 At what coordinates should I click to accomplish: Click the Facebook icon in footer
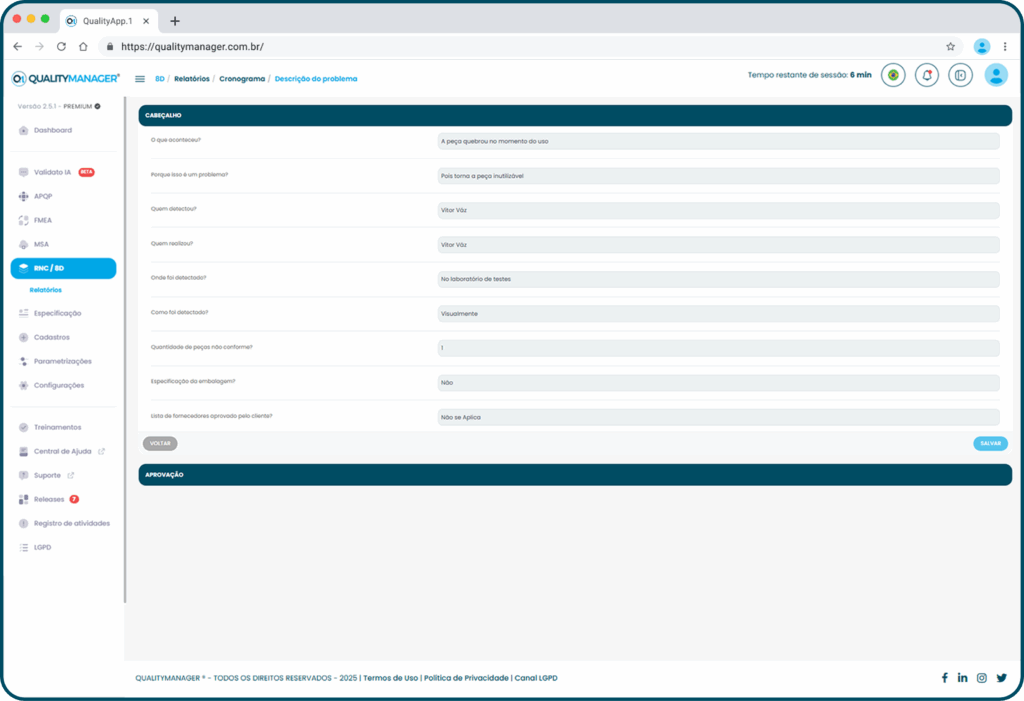click(944, 678)
